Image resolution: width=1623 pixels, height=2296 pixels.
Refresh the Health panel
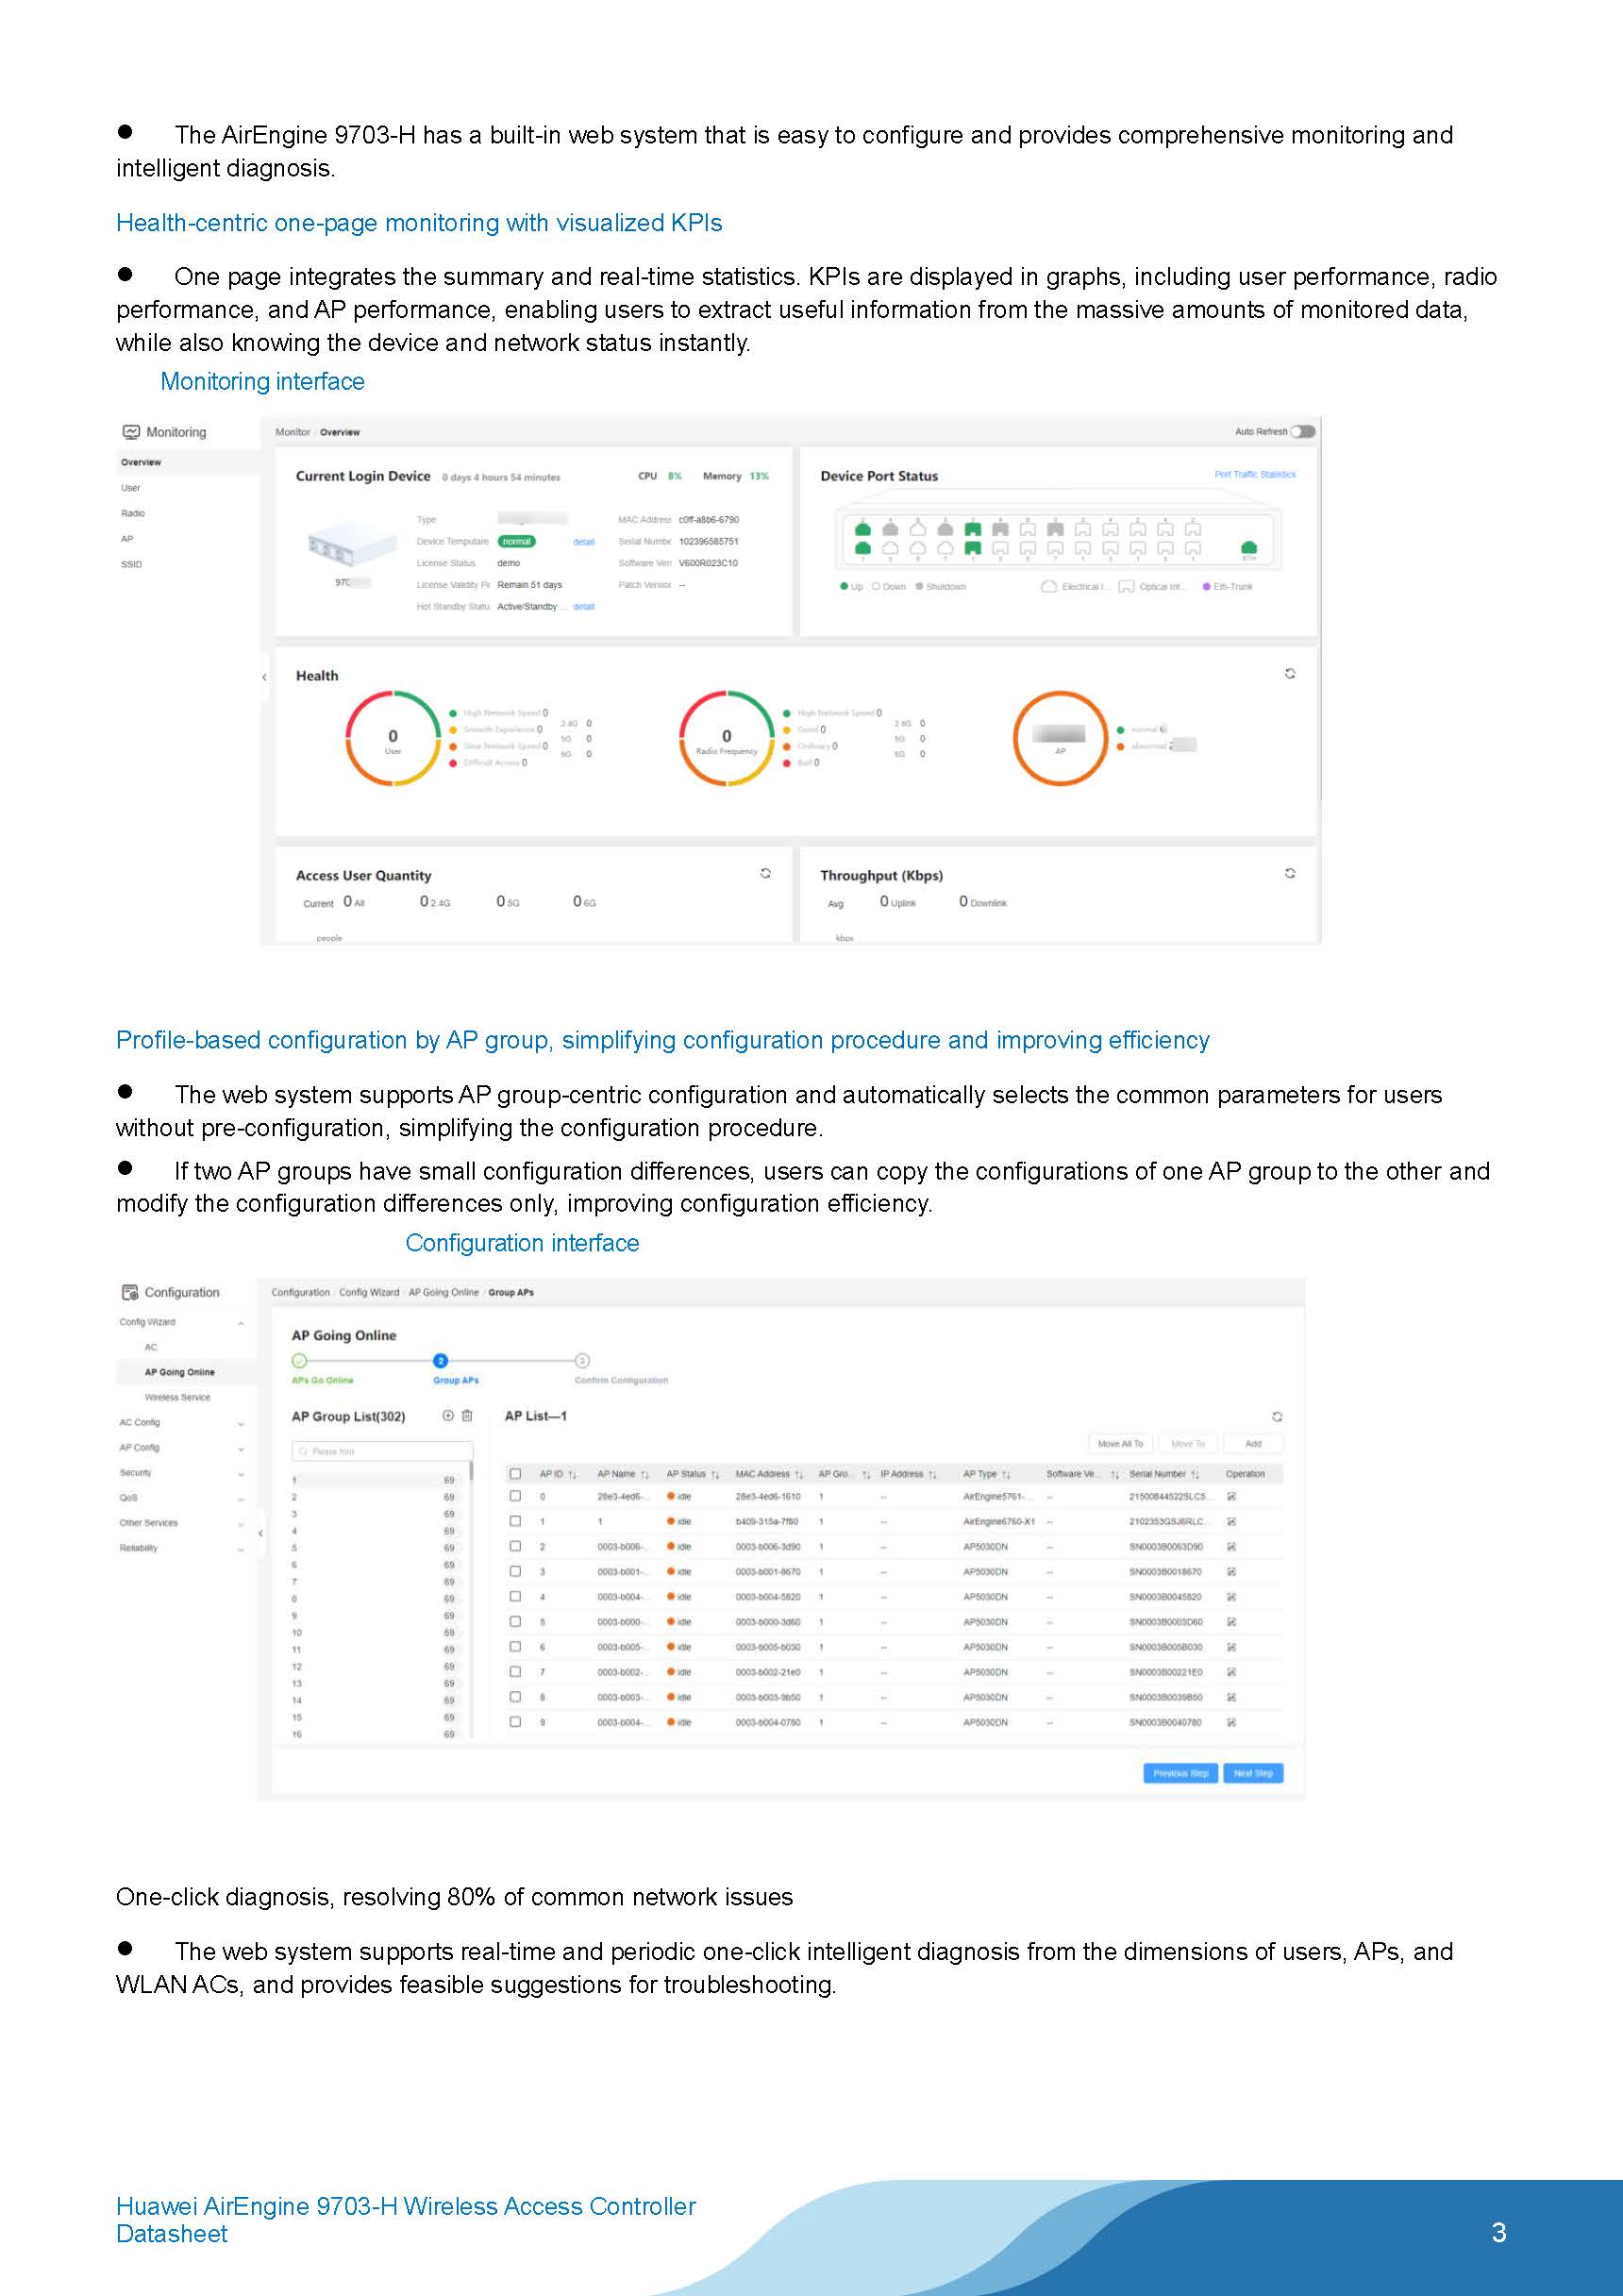(1290, 674)
